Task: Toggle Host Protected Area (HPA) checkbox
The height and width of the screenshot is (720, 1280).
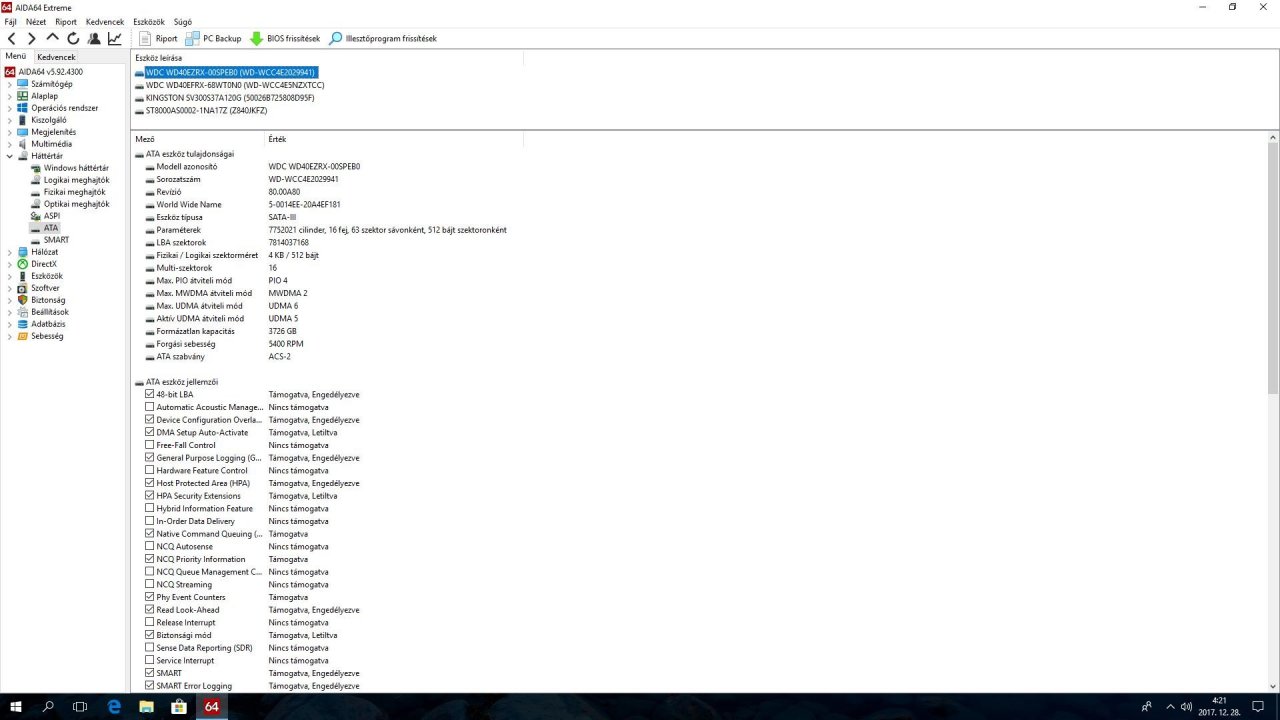Action: [x=150, y=483]
